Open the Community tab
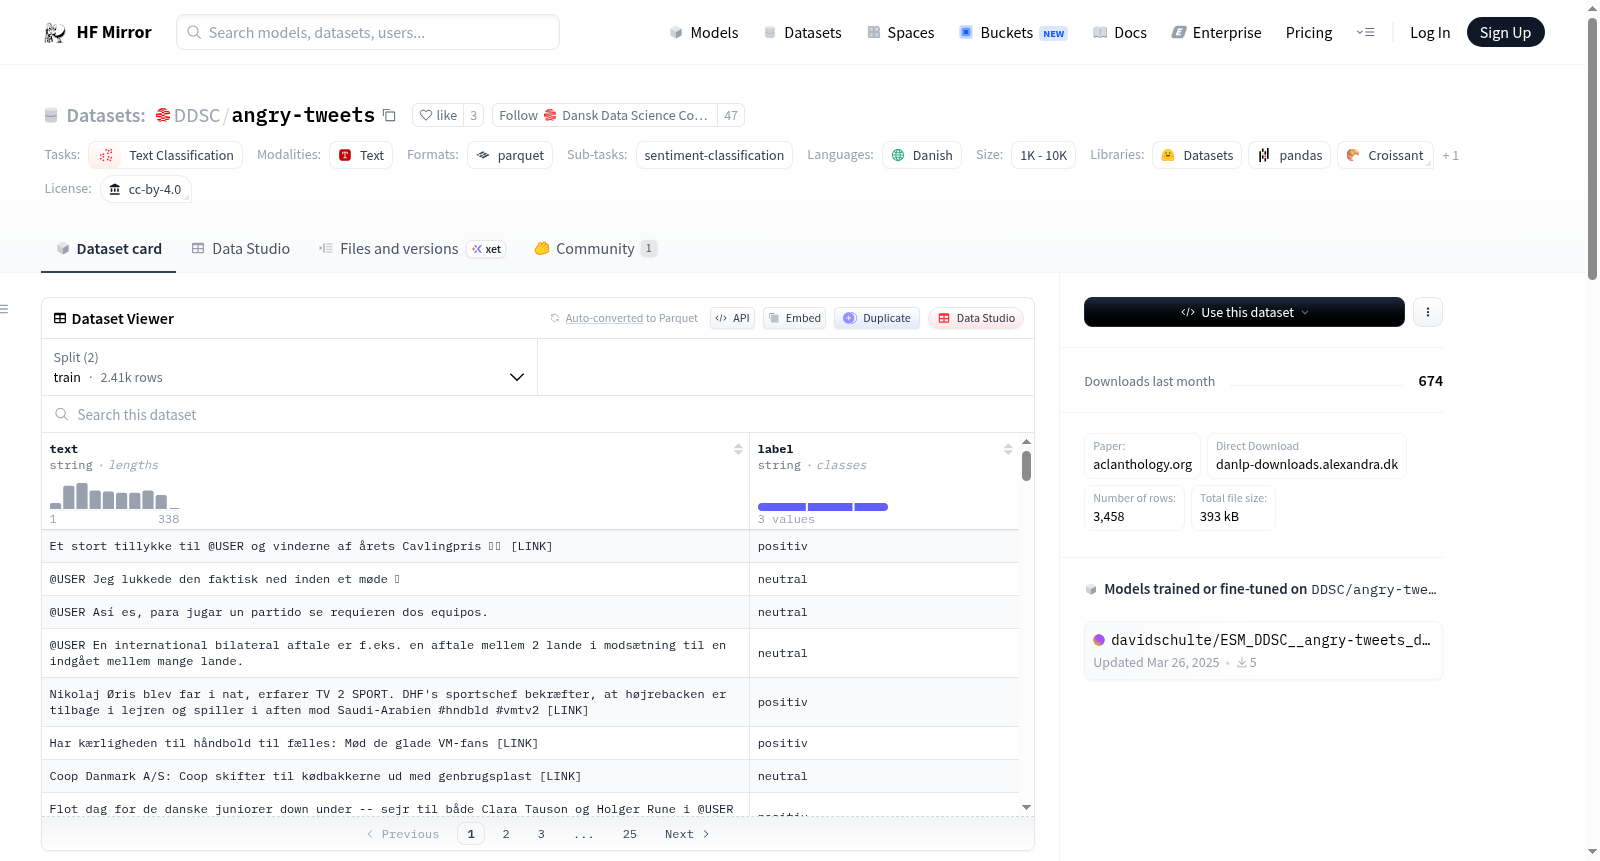The height and width of the screenshot is (861, 1600). pos(595,249)
